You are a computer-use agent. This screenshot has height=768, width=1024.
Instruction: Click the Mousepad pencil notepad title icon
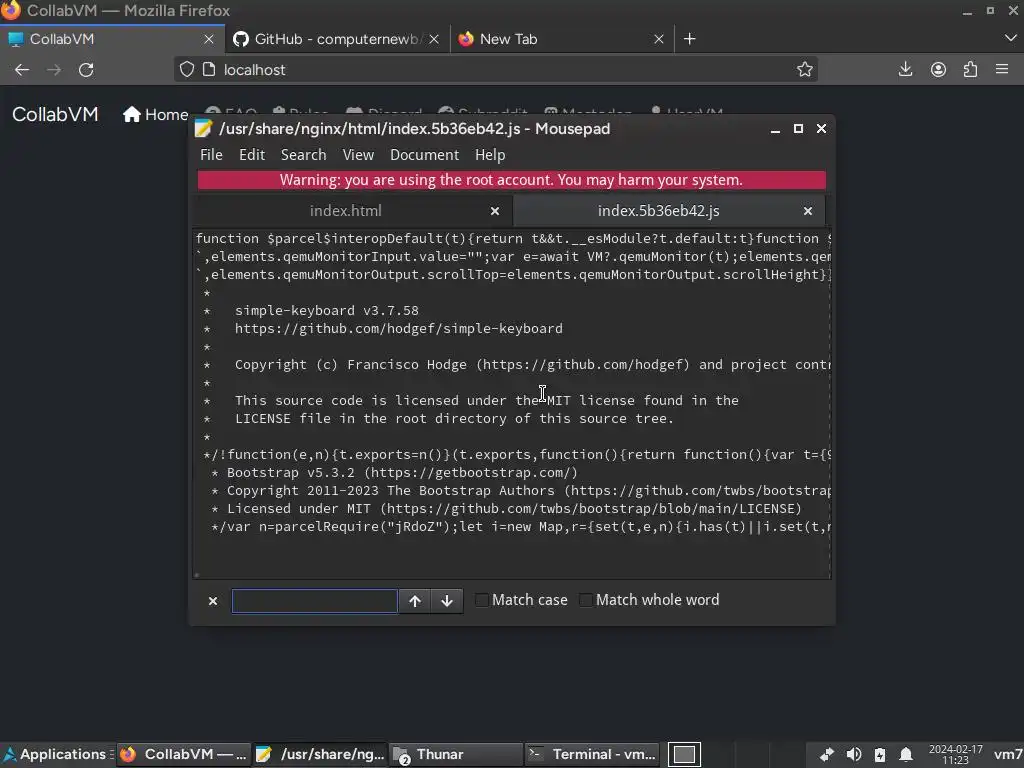[x=203, y=129]
